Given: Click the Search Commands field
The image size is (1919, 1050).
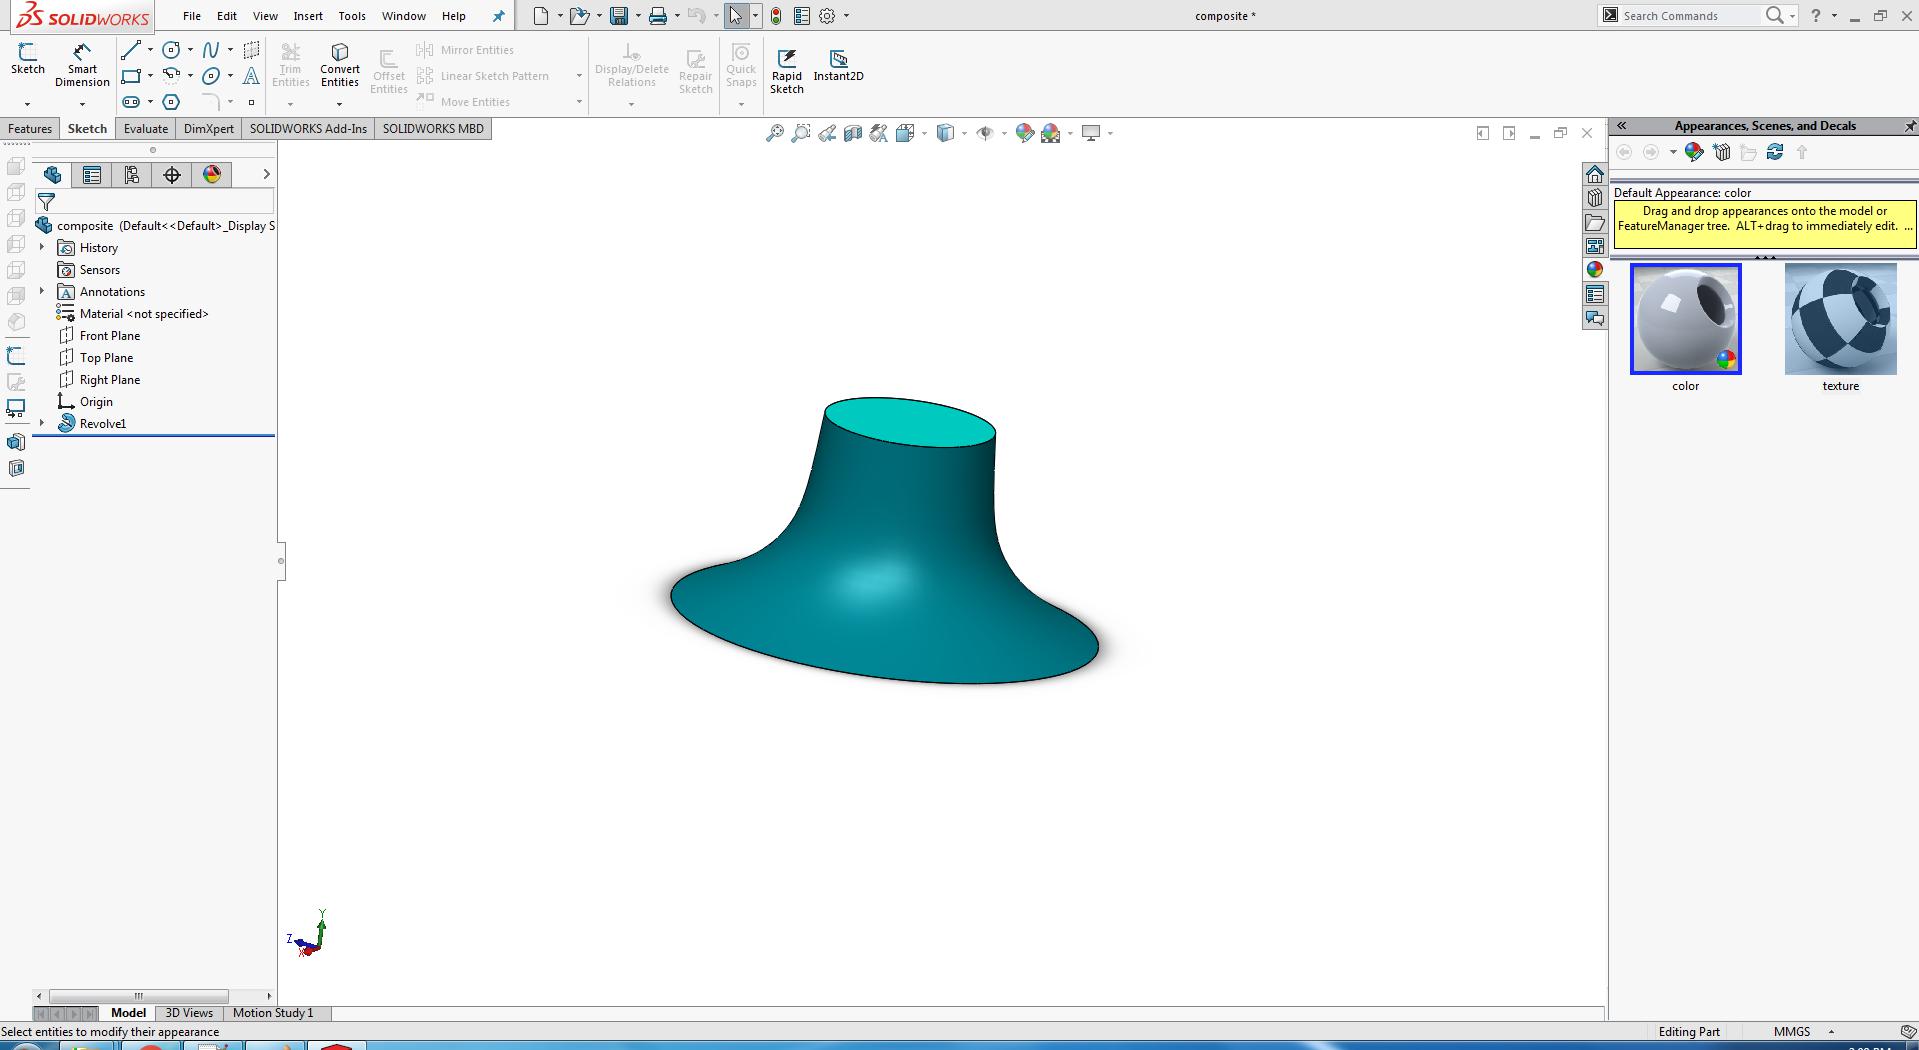Looking at the screenshot, I should point(1688,16).
